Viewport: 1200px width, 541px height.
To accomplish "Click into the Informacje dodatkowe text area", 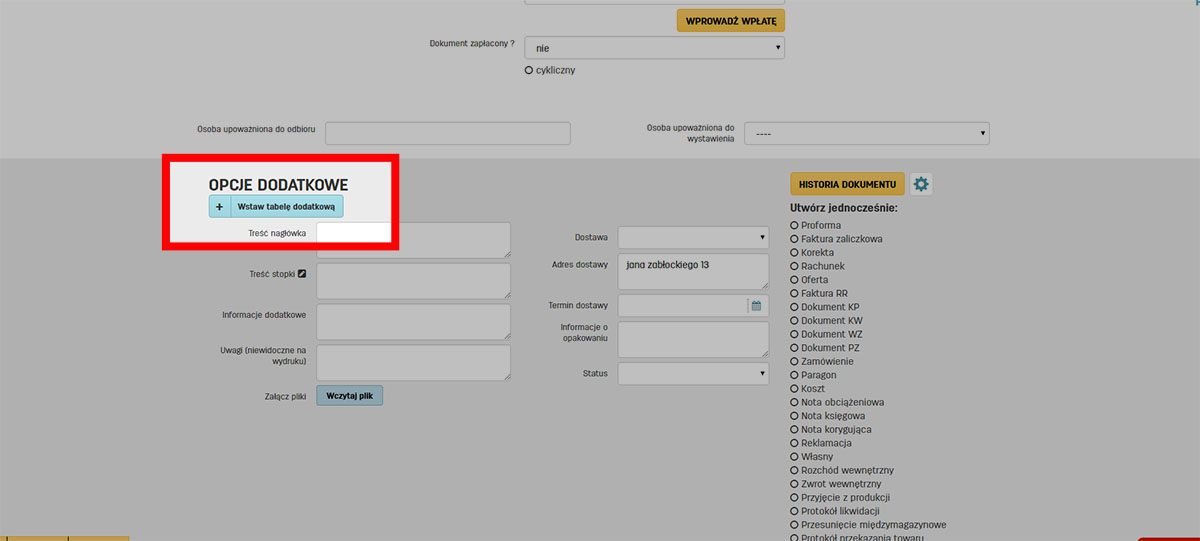I will [413, 322].
